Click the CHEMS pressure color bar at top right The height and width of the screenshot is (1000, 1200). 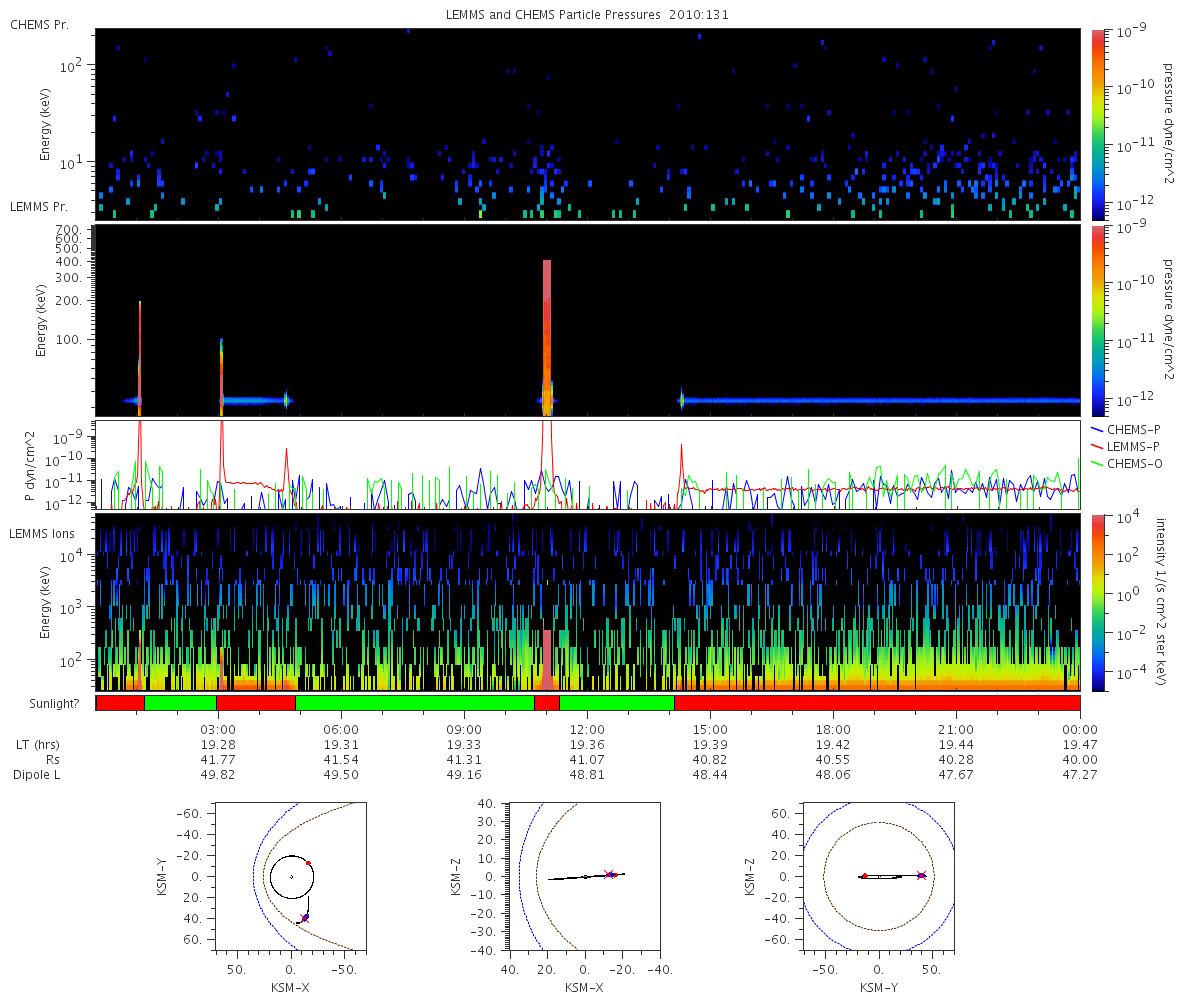1097,124
